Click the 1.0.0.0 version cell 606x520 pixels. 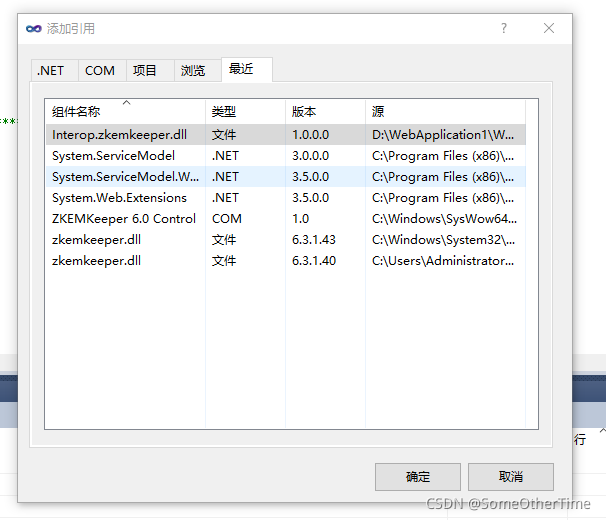(310, 135)
